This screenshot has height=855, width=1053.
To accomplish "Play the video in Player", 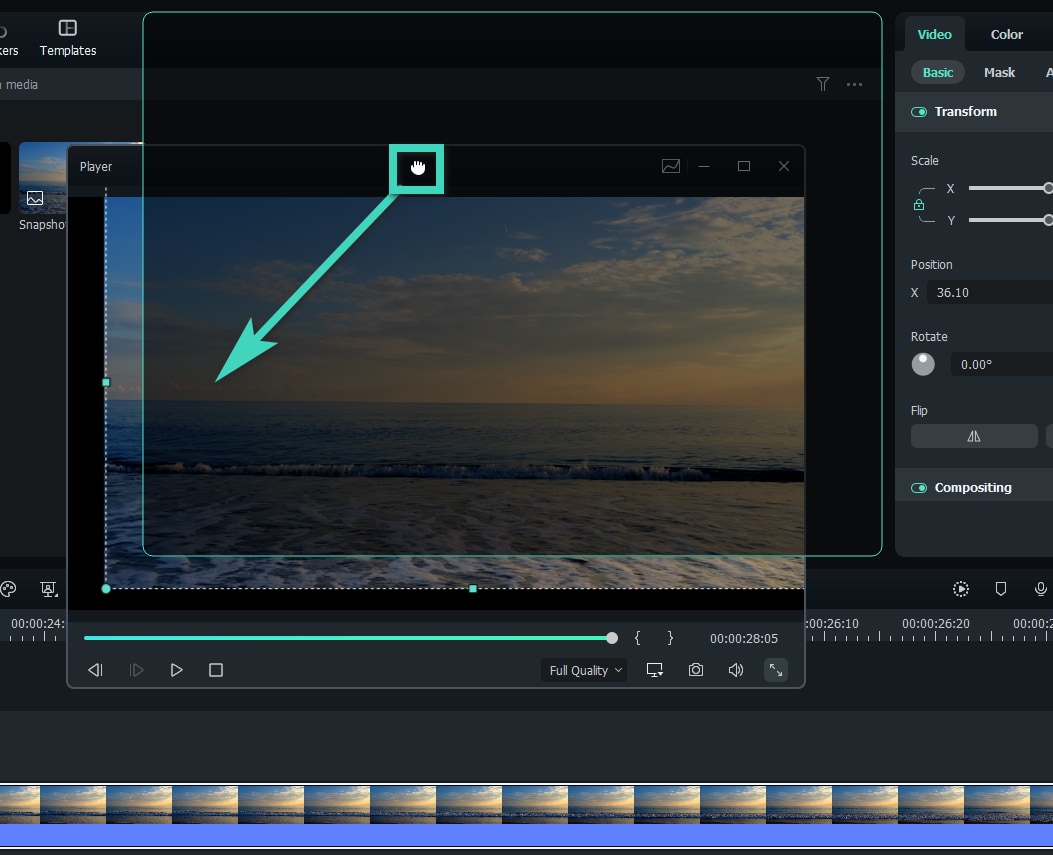I will pyautogui.click(x=177, y=670).
